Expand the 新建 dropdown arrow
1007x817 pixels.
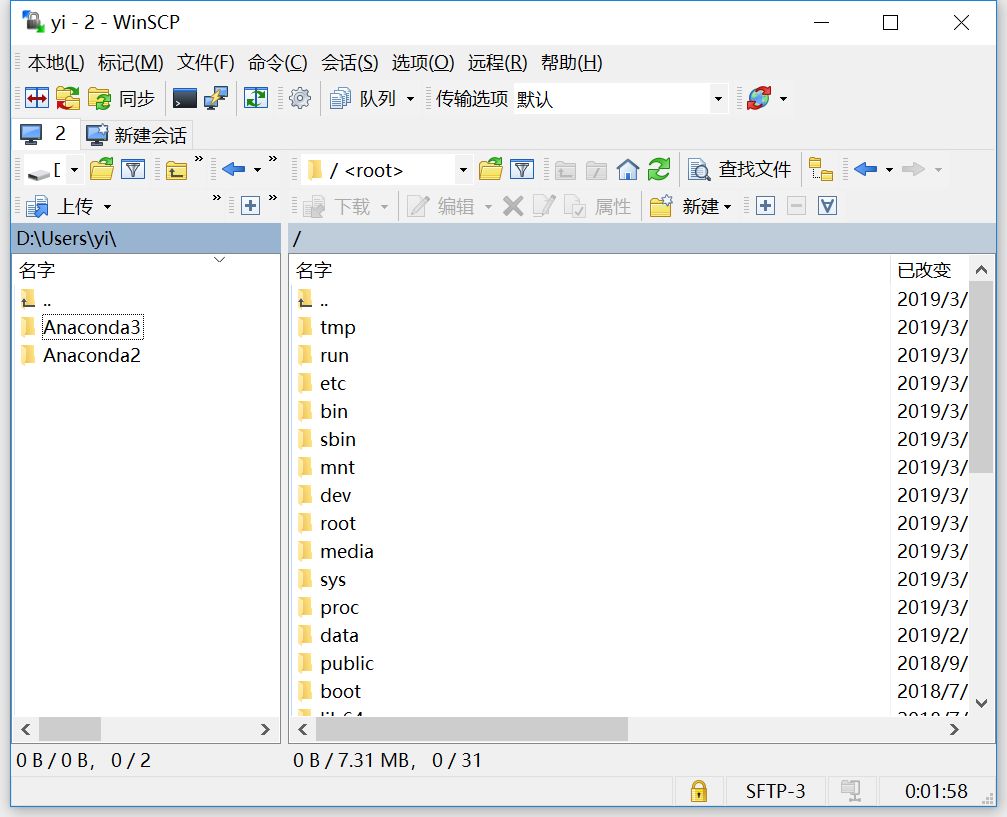pyautogui.click(x=727, y=207)
